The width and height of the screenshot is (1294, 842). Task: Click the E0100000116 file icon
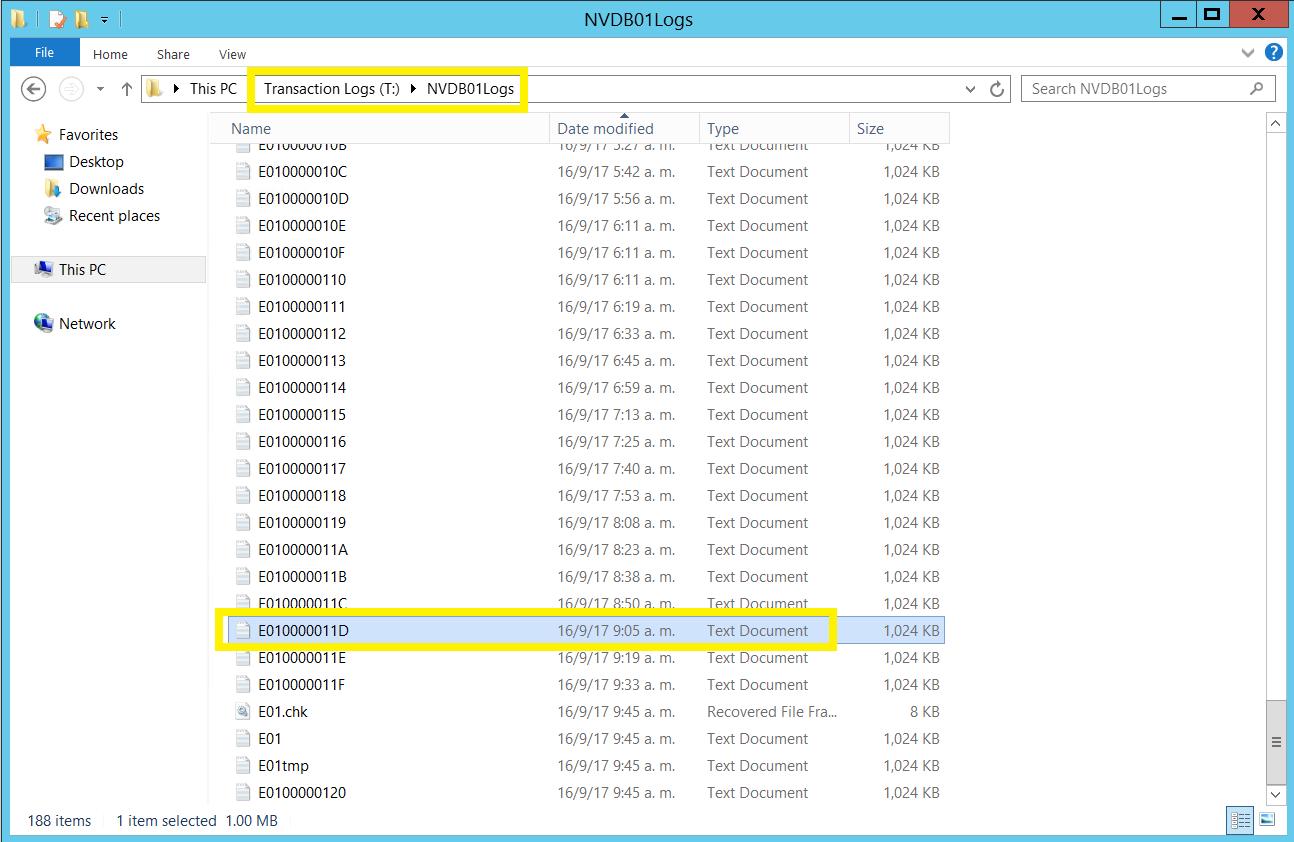(x=242, y=442)
